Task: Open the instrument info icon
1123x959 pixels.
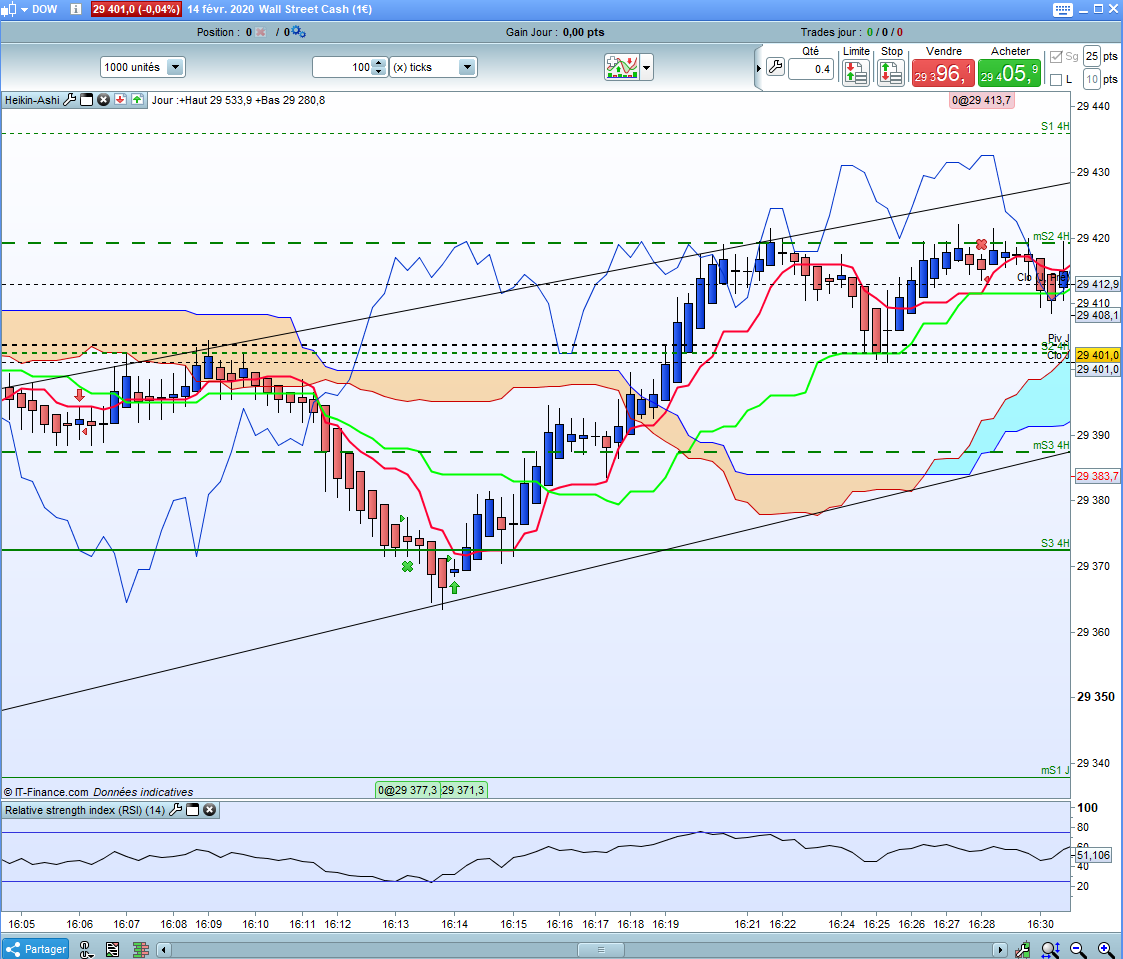Action: point(76,9)
